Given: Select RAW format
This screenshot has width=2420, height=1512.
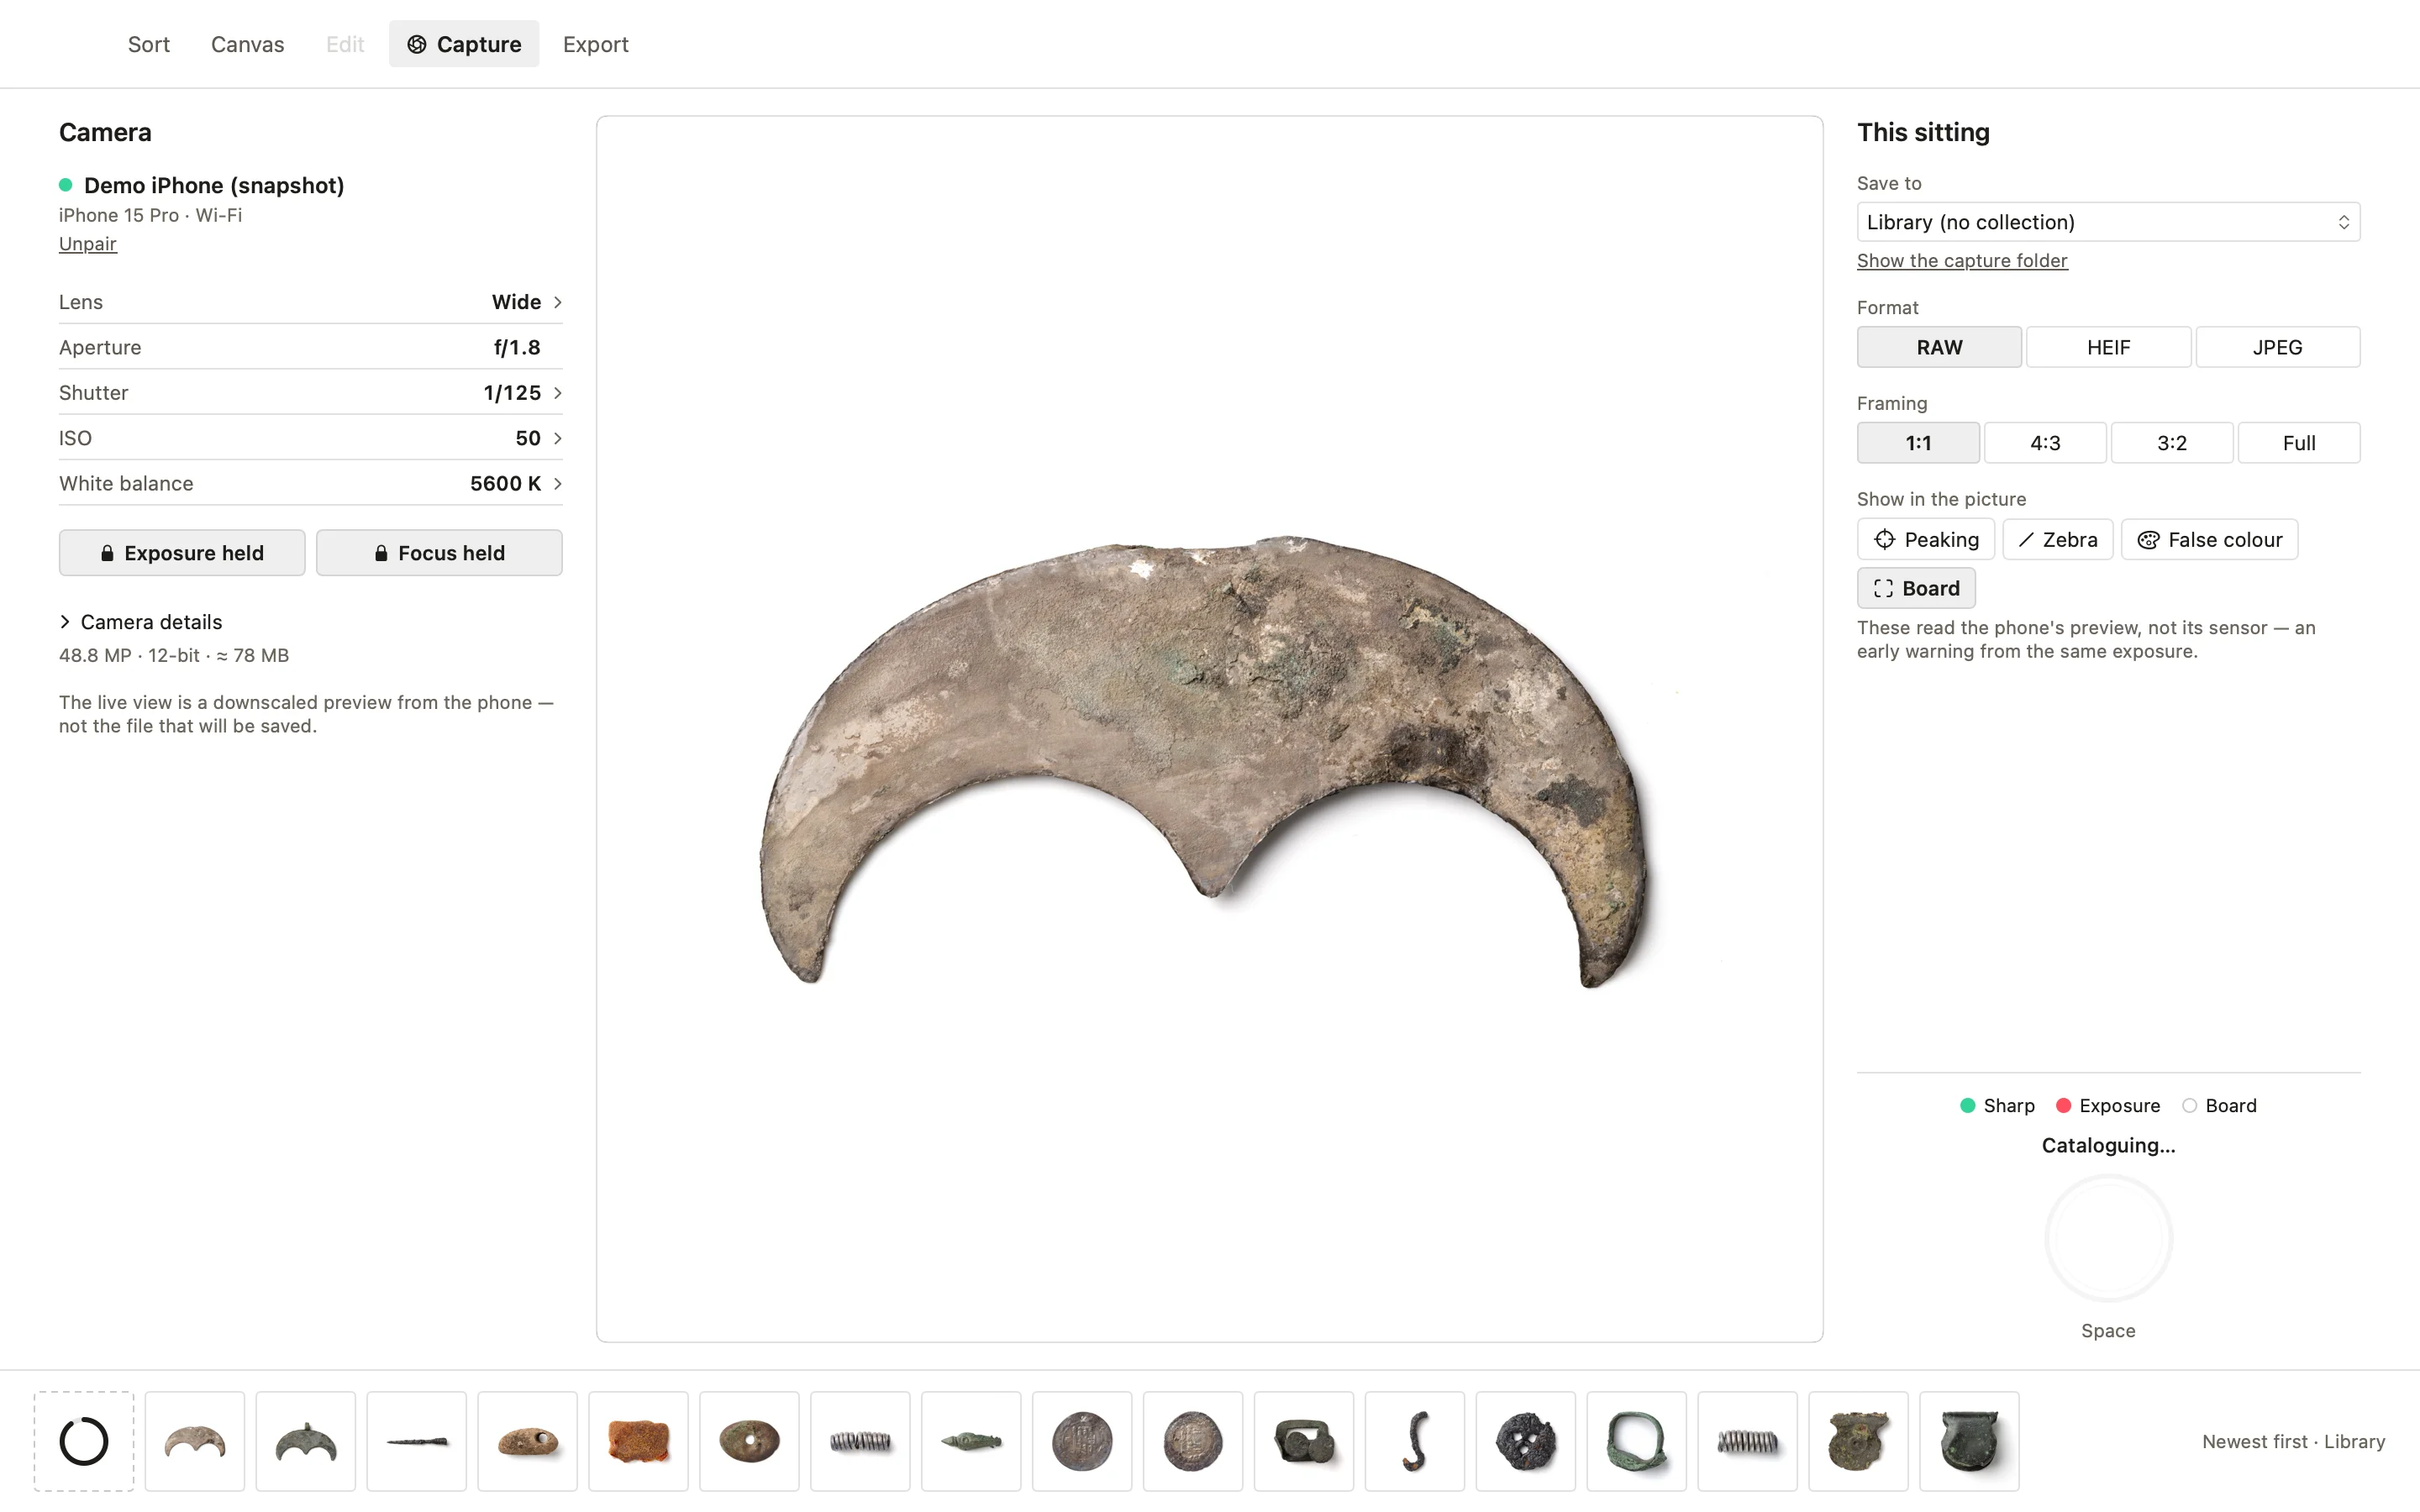Looking at the screenshot, I should click(x=1939, y=347).
